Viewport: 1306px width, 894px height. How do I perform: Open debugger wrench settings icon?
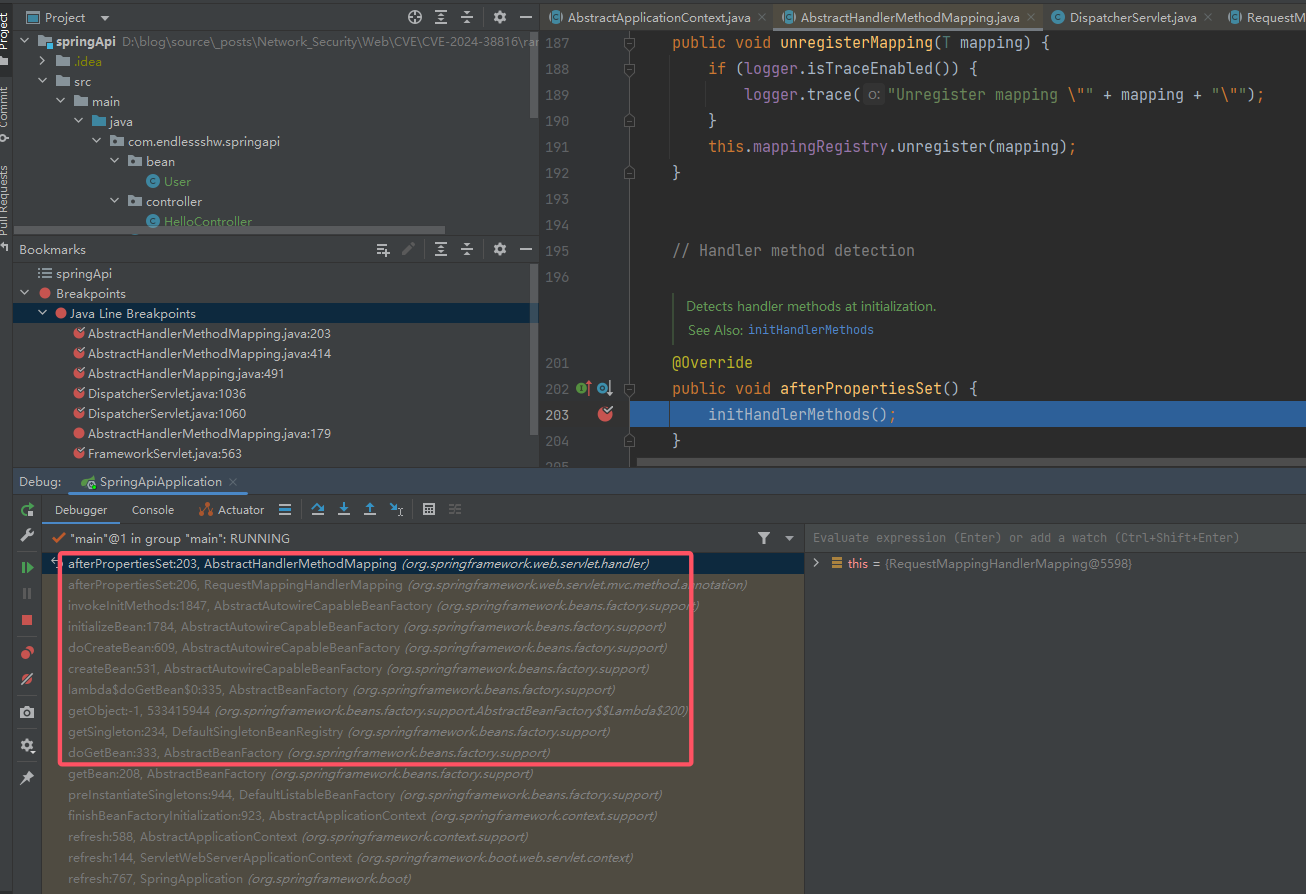[x=27, y=536]
